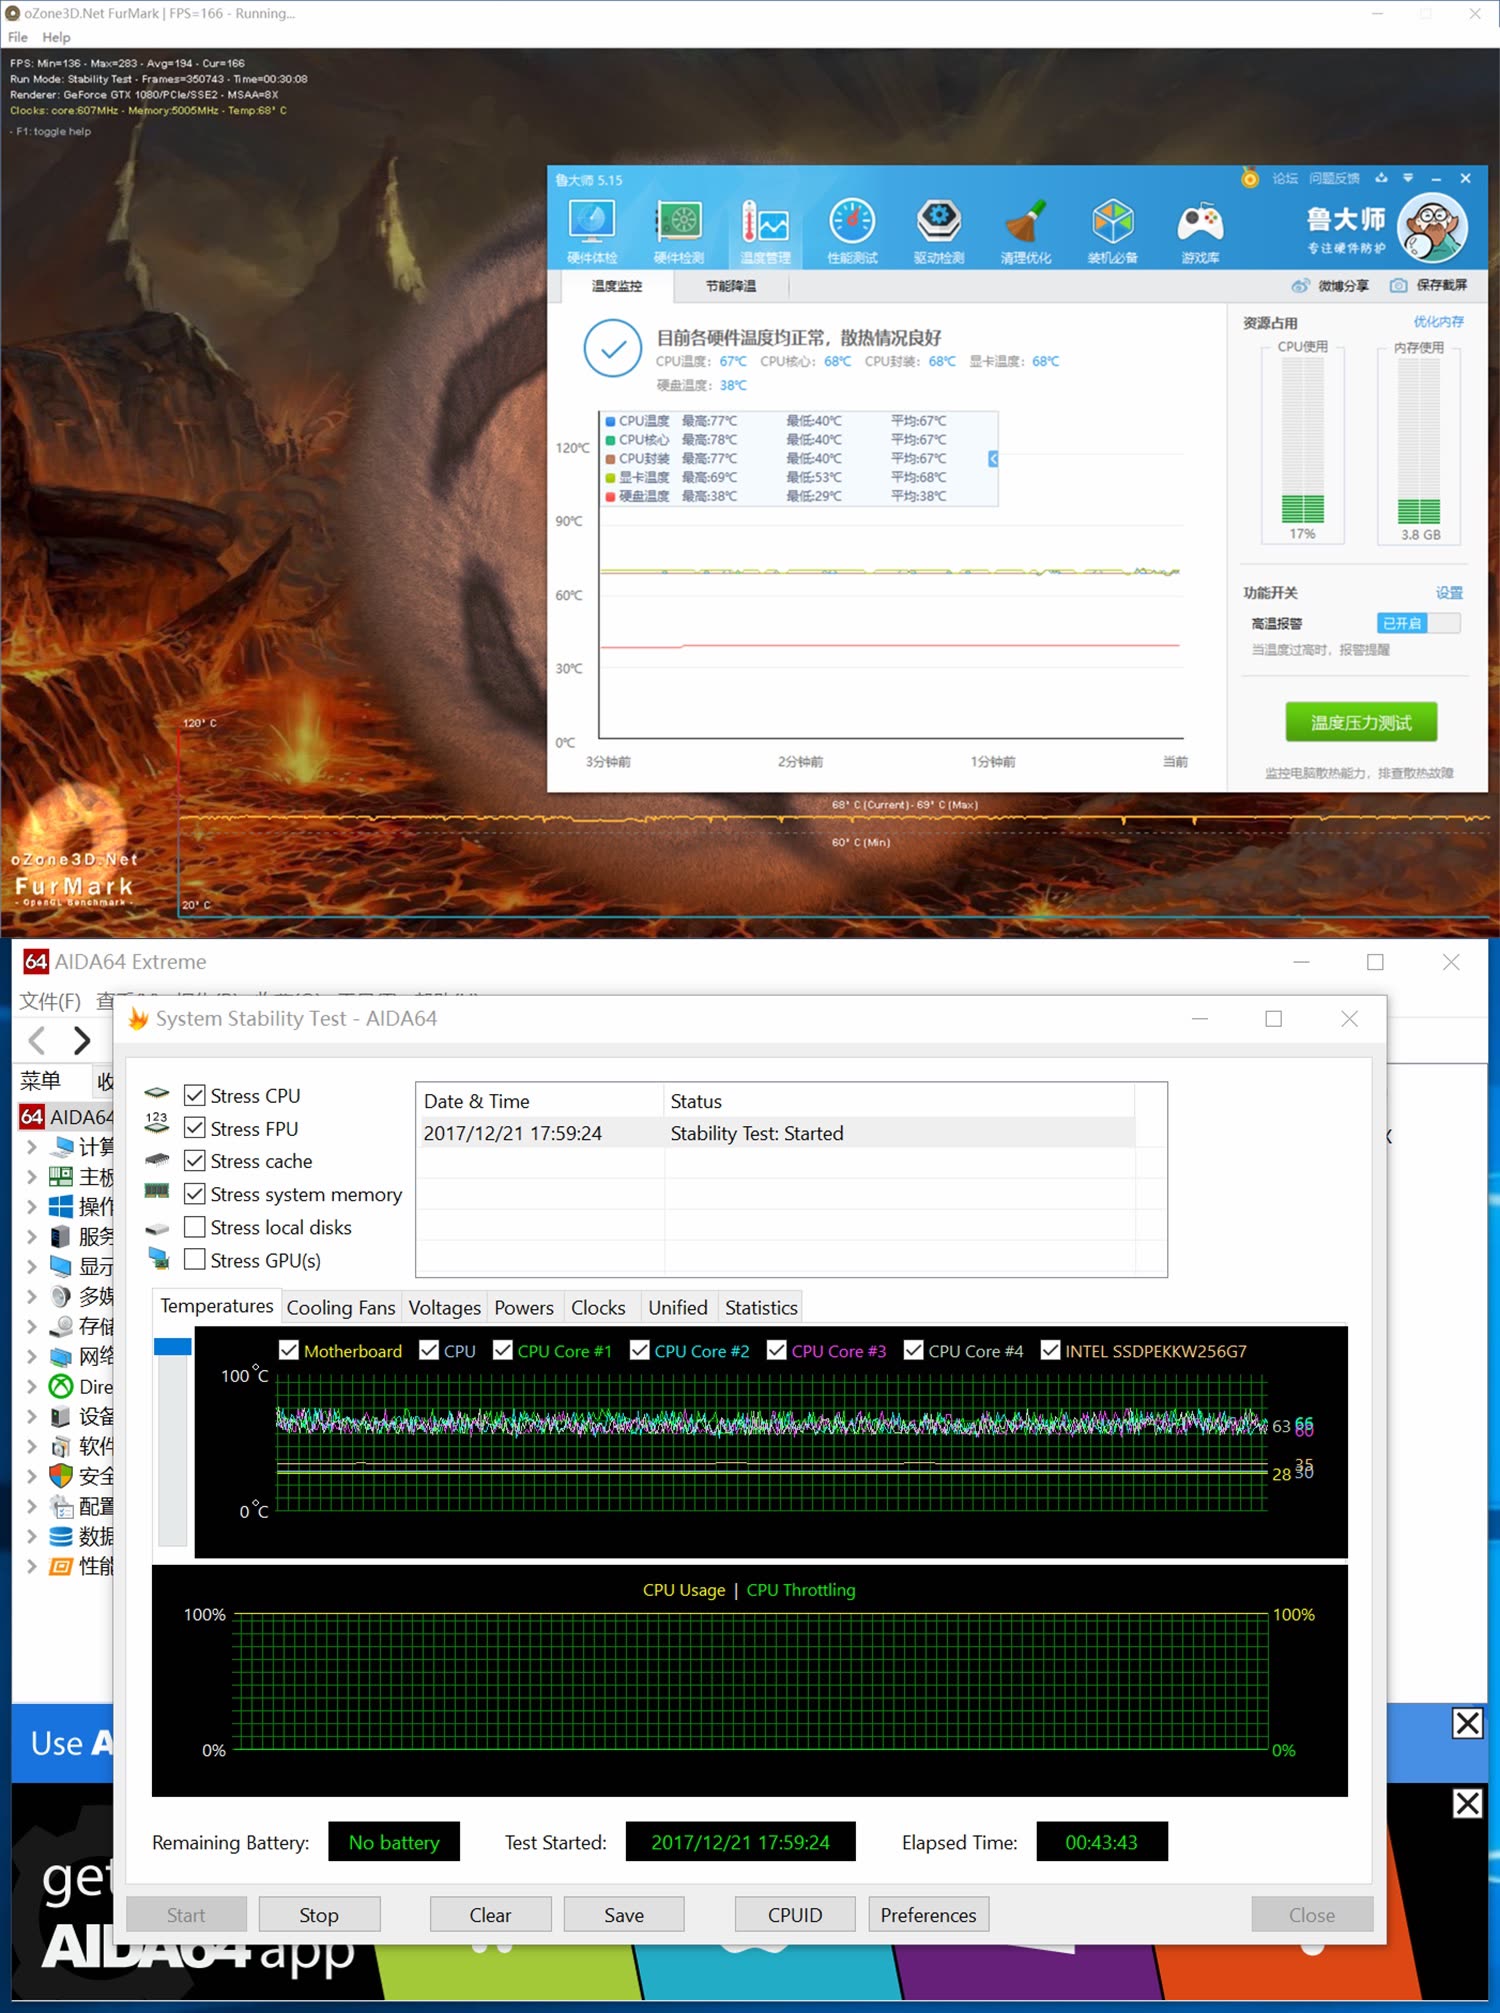Expand the DirectX tree node arrow

point(32,1386)
